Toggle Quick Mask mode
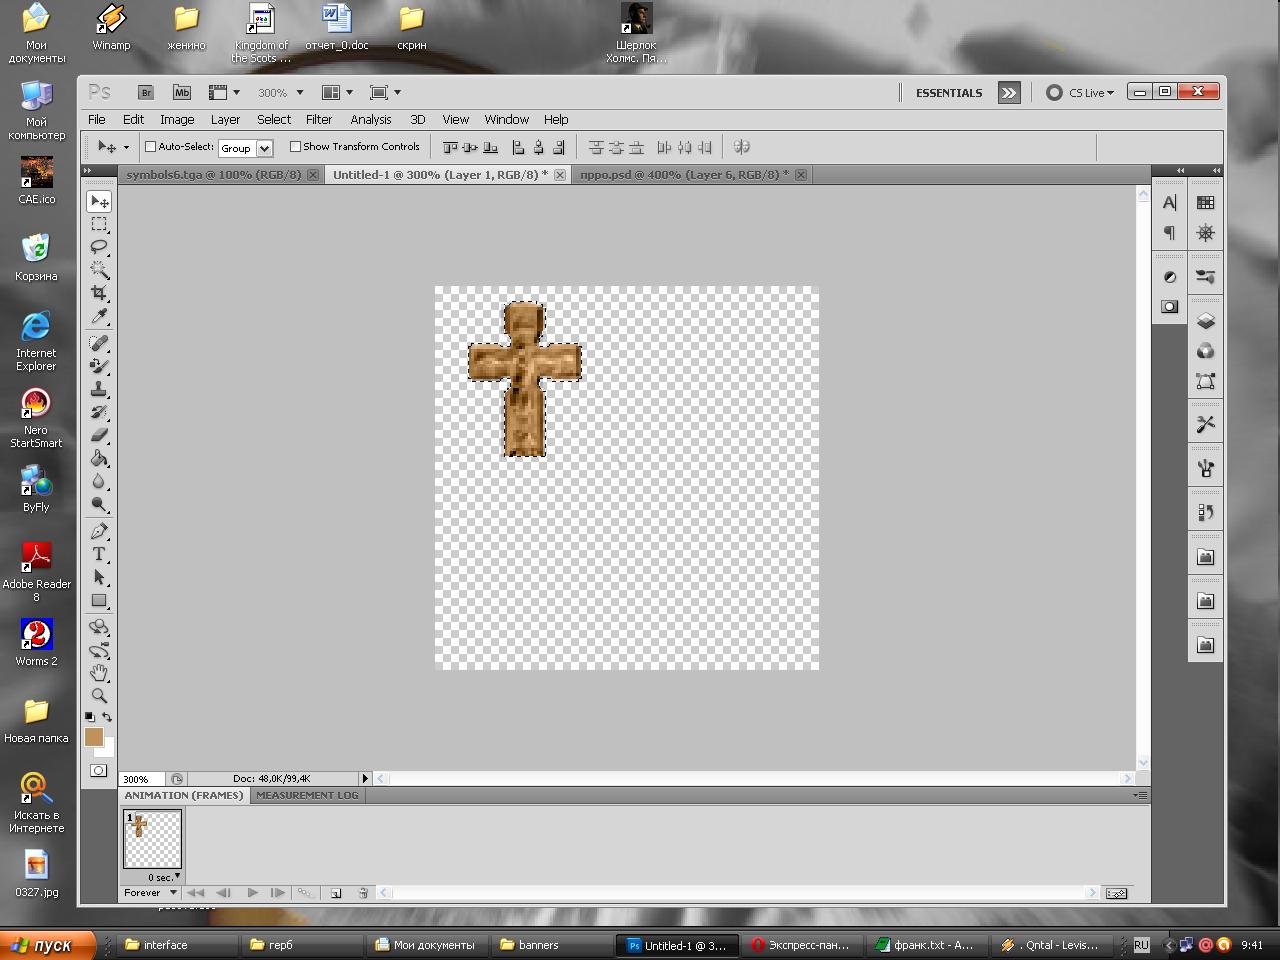Screen dimensions: 1280x960 pyautogui.click(x=98, y=771)
